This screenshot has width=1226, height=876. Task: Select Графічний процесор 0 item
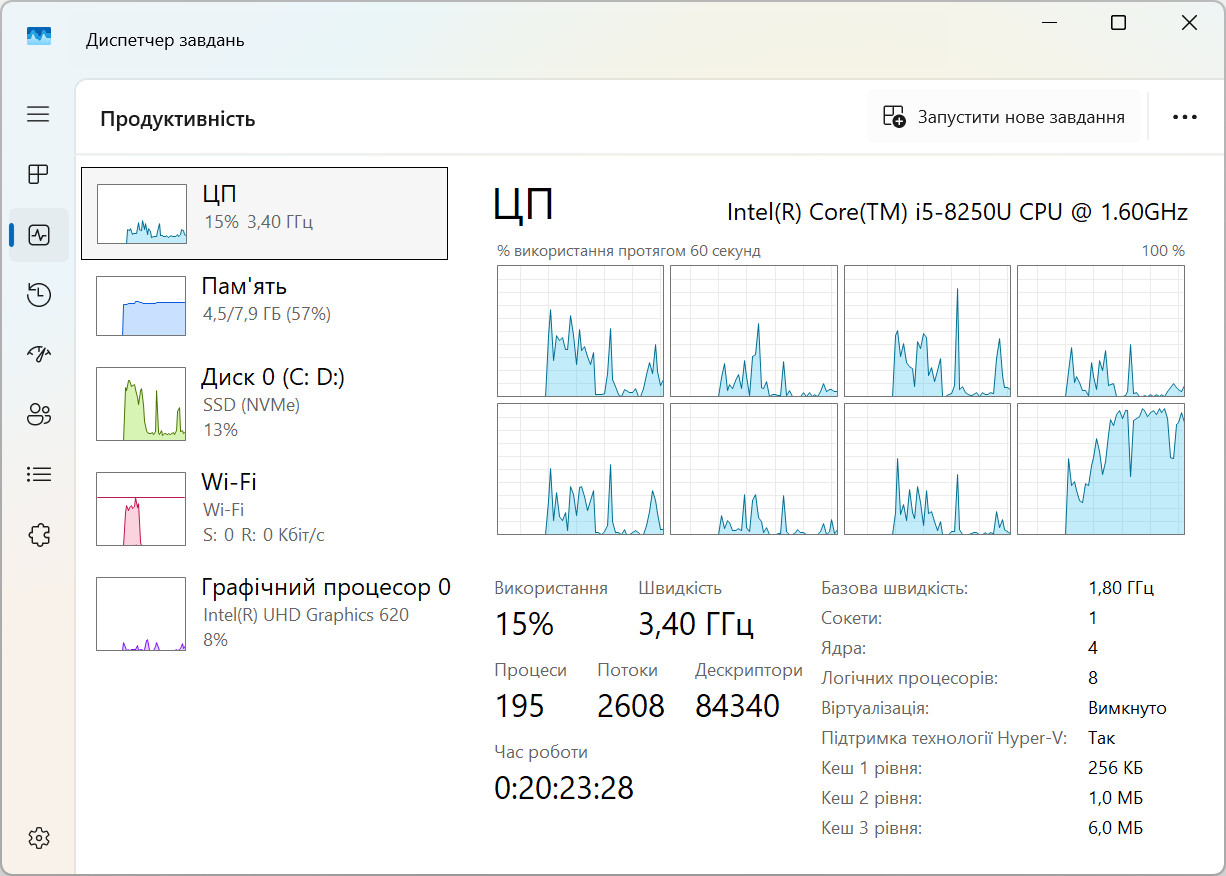[x=264, y=613]
